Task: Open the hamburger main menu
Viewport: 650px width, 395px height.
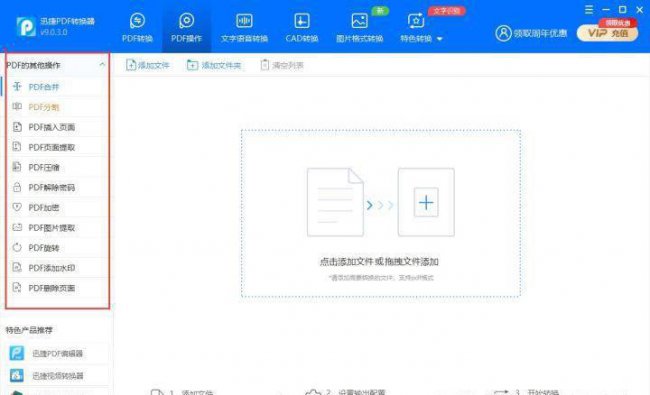Action: 589,10
